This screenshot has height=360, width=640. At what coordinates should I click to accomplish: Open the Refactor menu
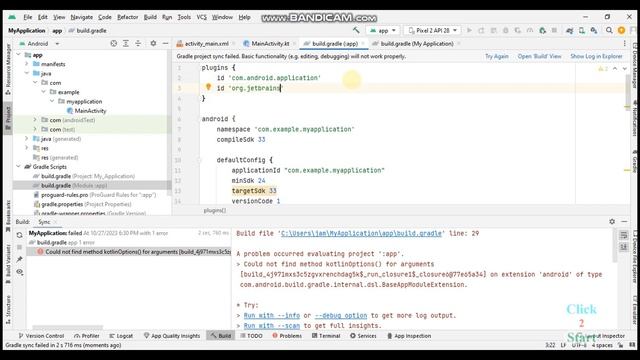tap(127, 17)
